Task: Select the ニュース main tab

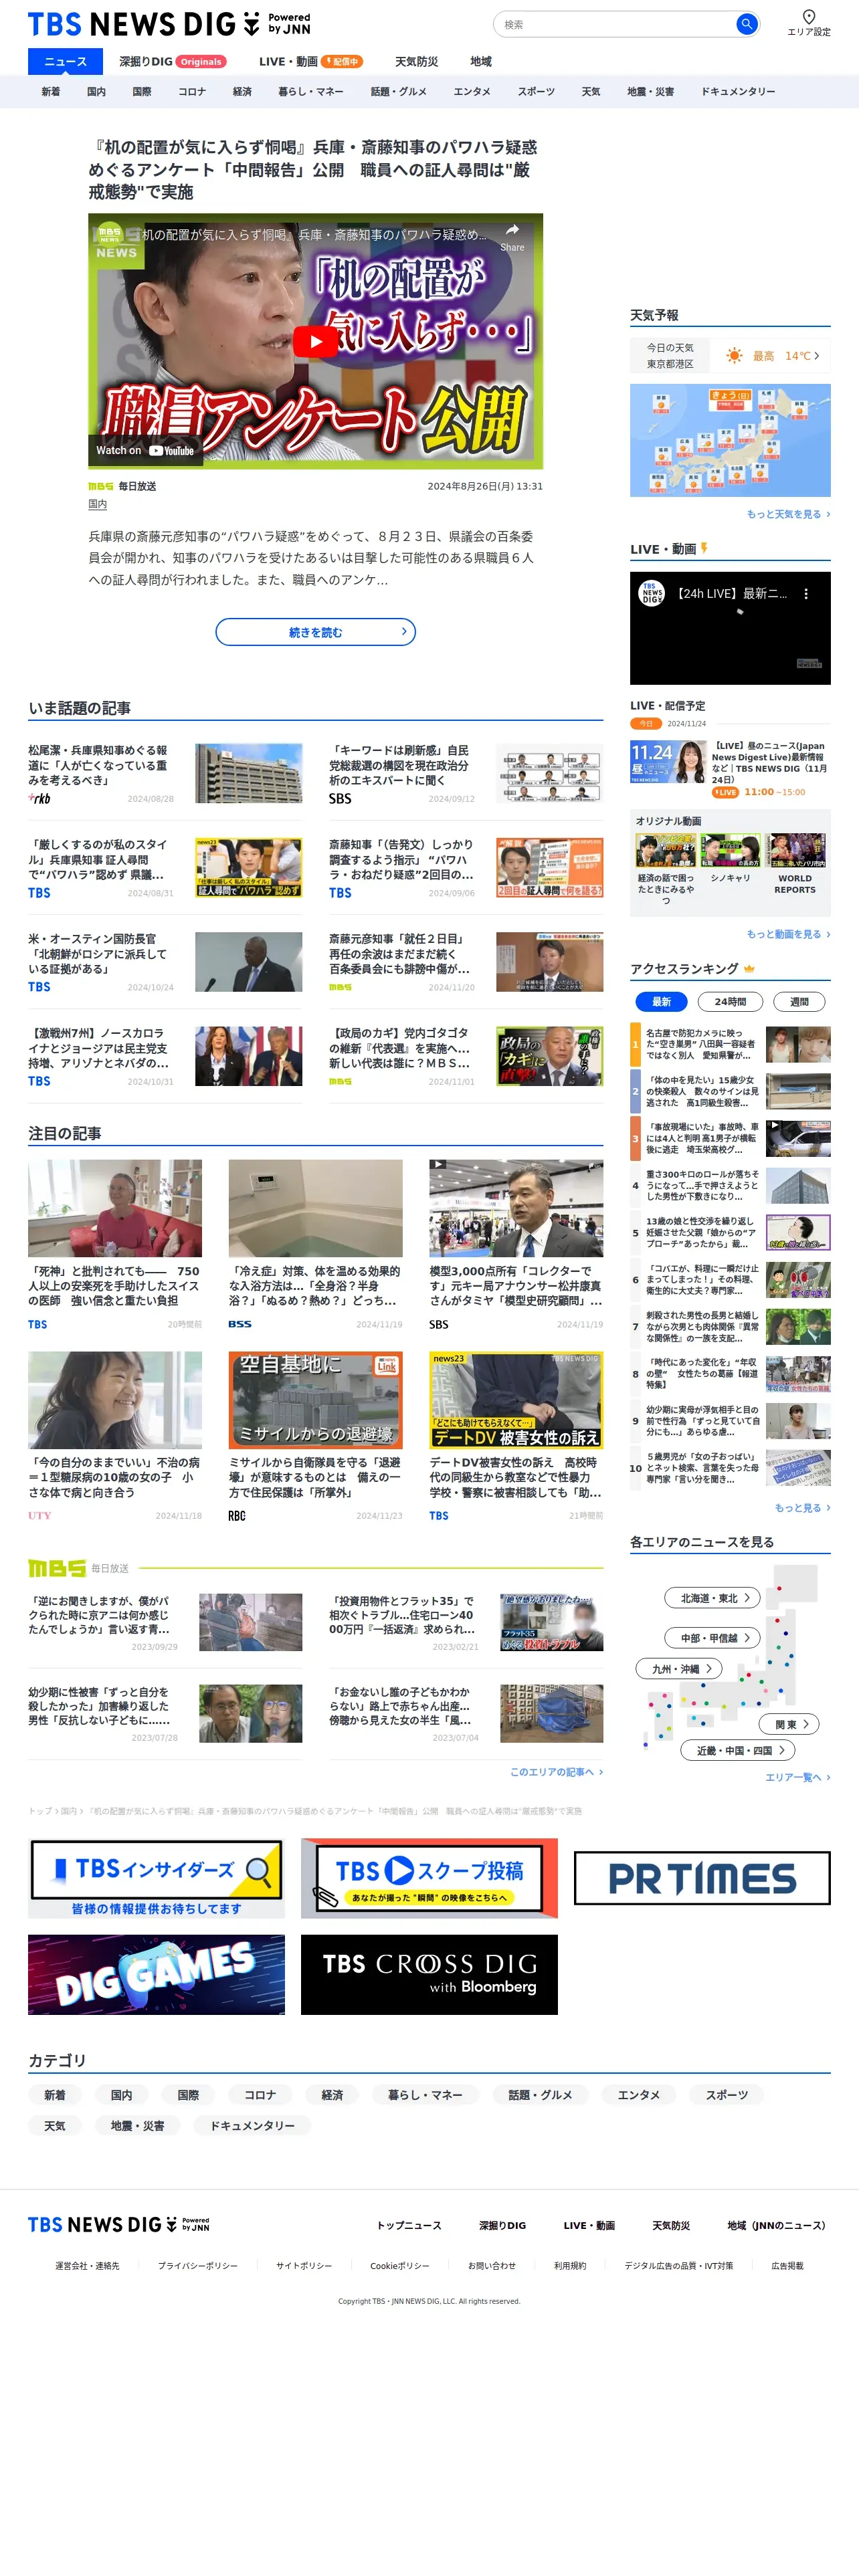Action: point(65,61)
